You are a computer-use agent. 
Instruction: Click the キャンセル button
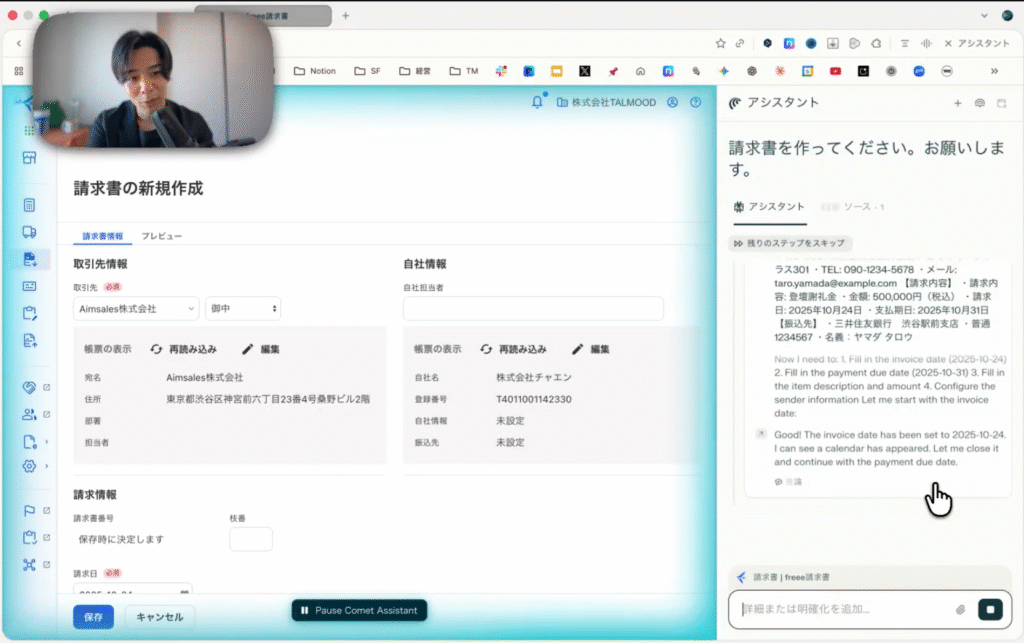pos(160,617)
